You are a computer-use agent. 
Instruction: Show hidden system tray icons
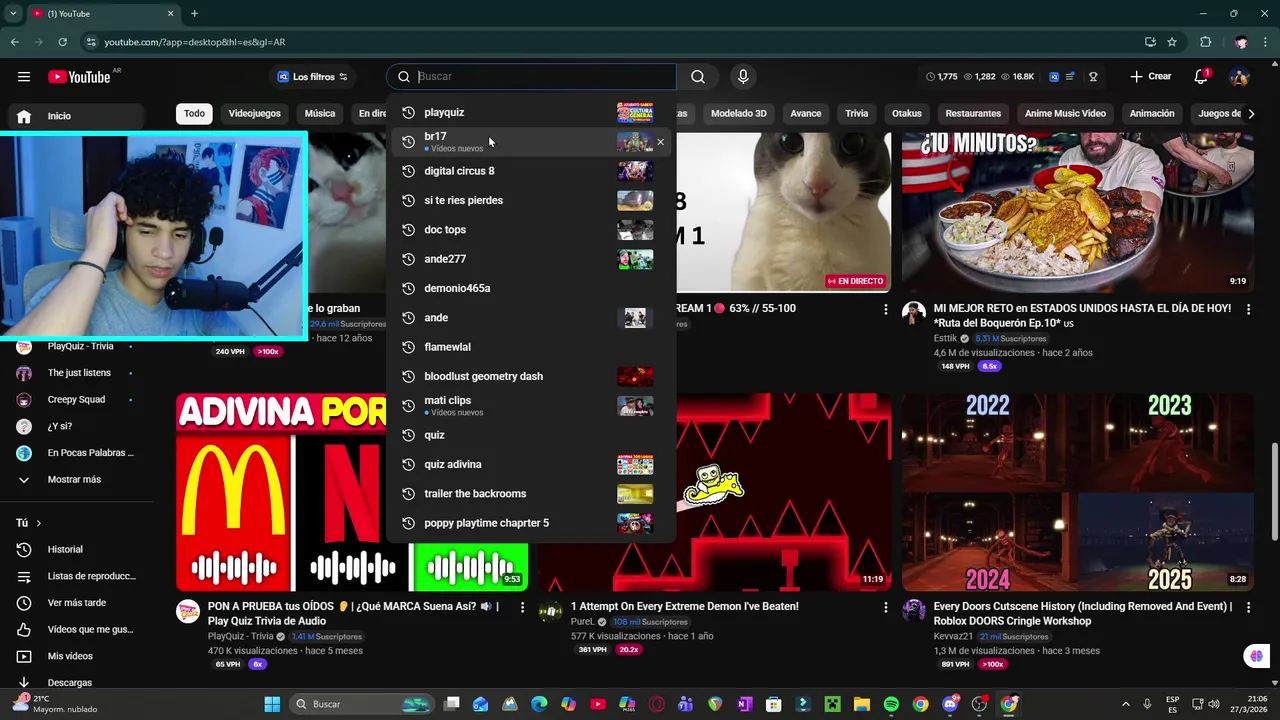click(1125, 704)
